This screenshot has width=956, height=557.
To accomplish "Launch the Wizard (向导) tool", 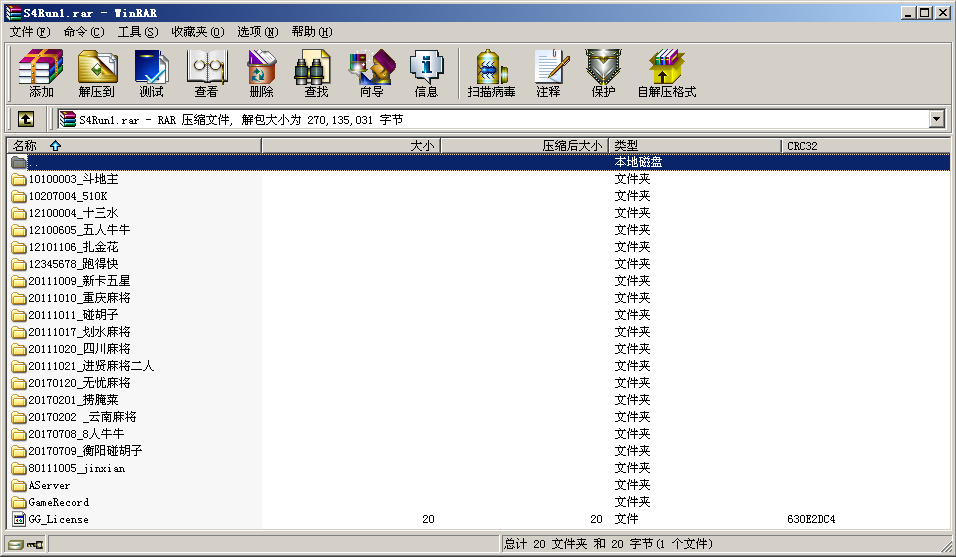I will point(371,74).
